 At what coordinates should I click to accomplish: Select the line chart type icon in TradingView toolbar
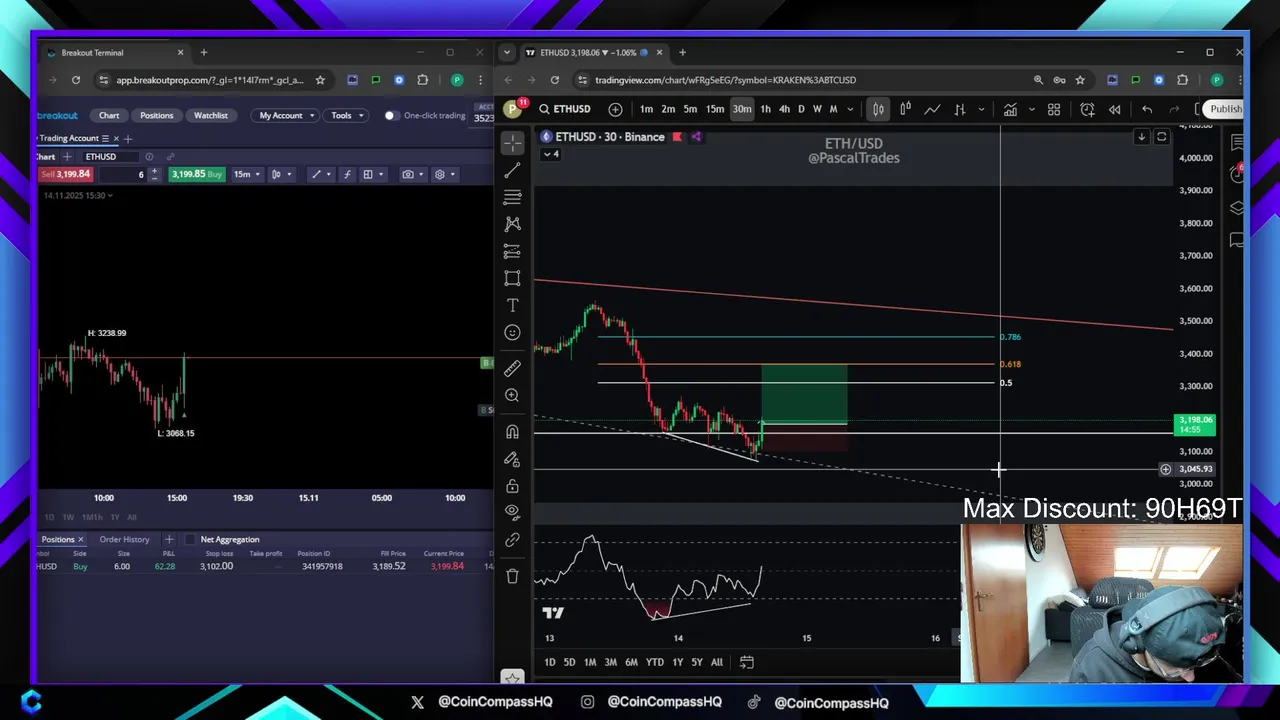click(932, 109)
